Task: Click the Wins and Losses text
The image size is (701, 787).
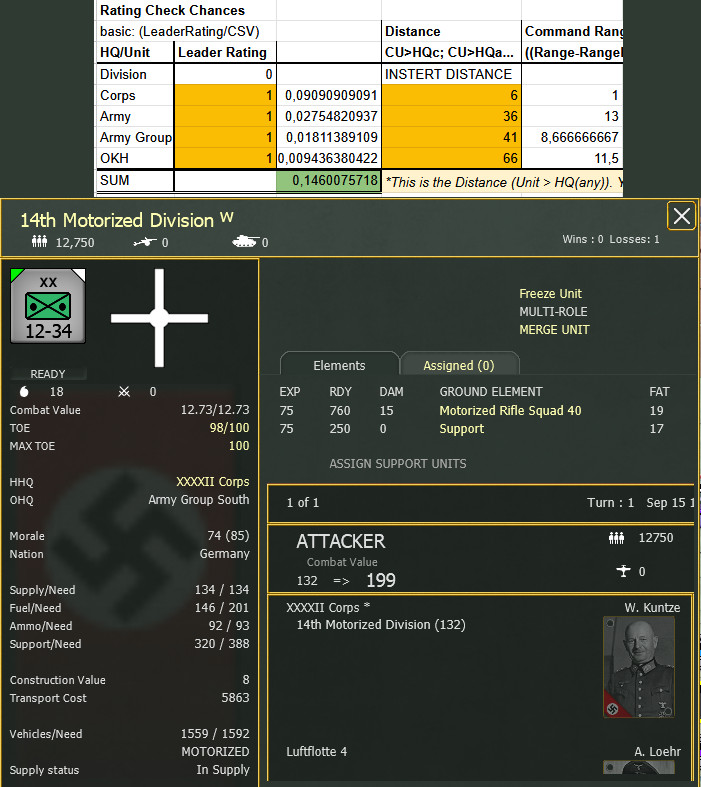Action: tap(611, 239)
